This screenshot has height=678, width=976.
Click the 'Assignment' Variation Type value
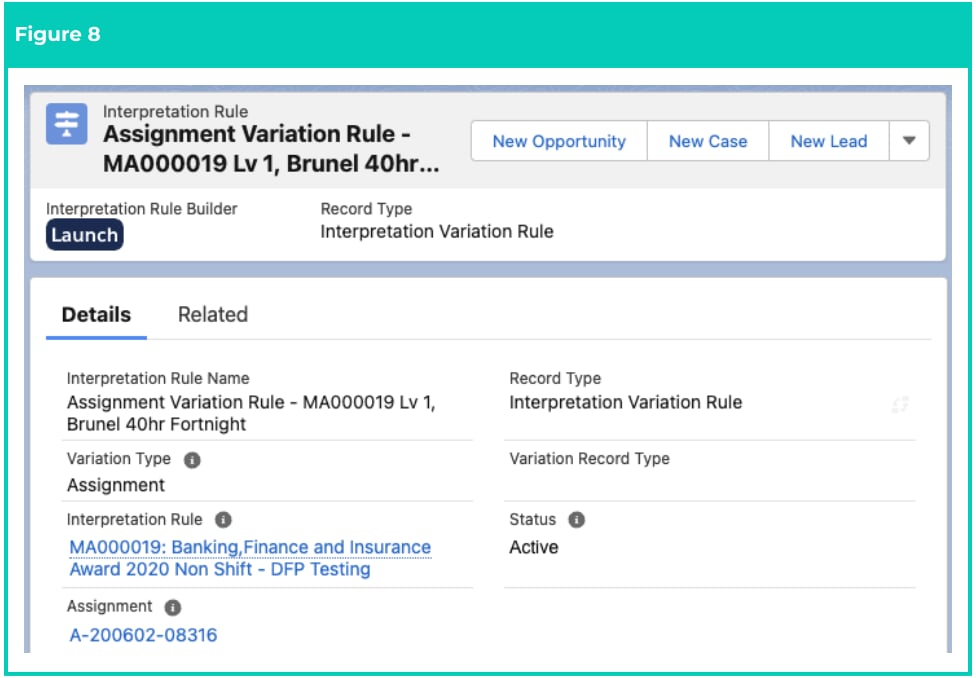[116, 485]
